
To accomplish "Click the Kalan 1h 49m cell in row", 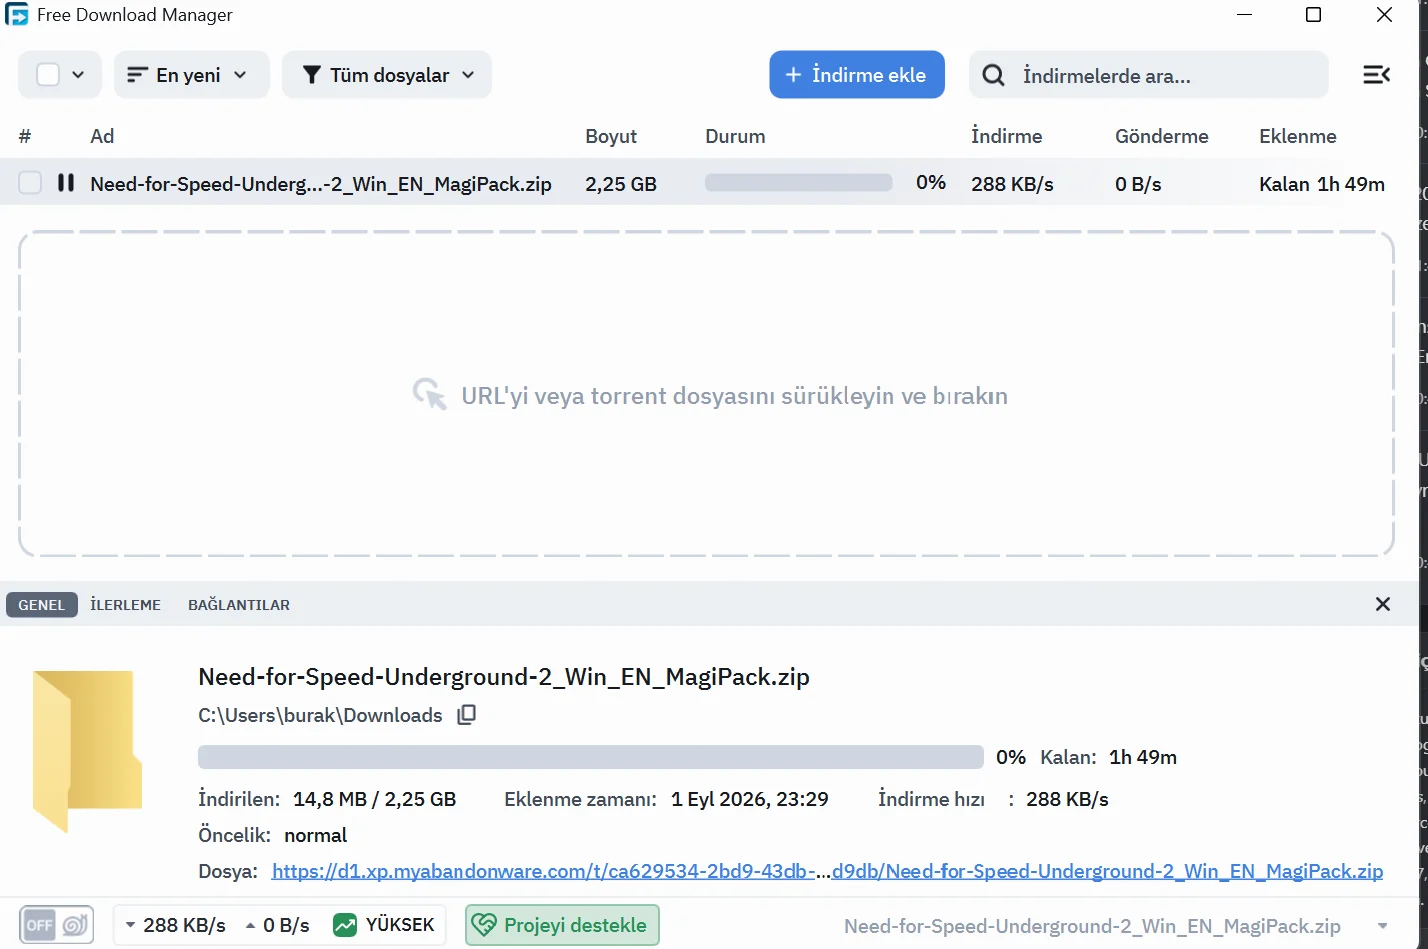I will tap(1322, 184).
